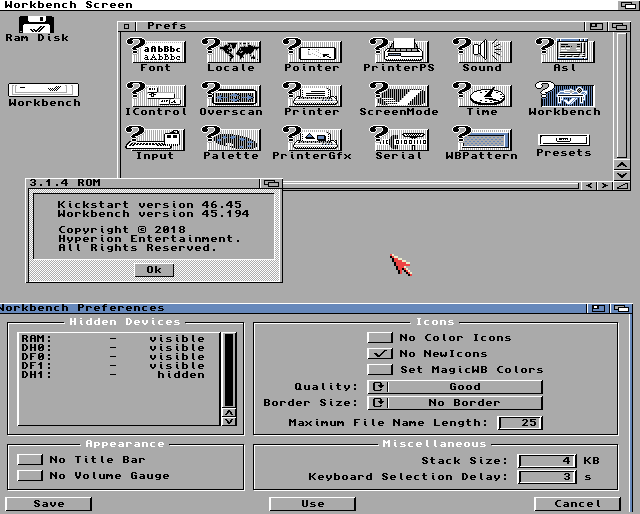
Task: Open the Time preferences icon
Action: (482, 95)
